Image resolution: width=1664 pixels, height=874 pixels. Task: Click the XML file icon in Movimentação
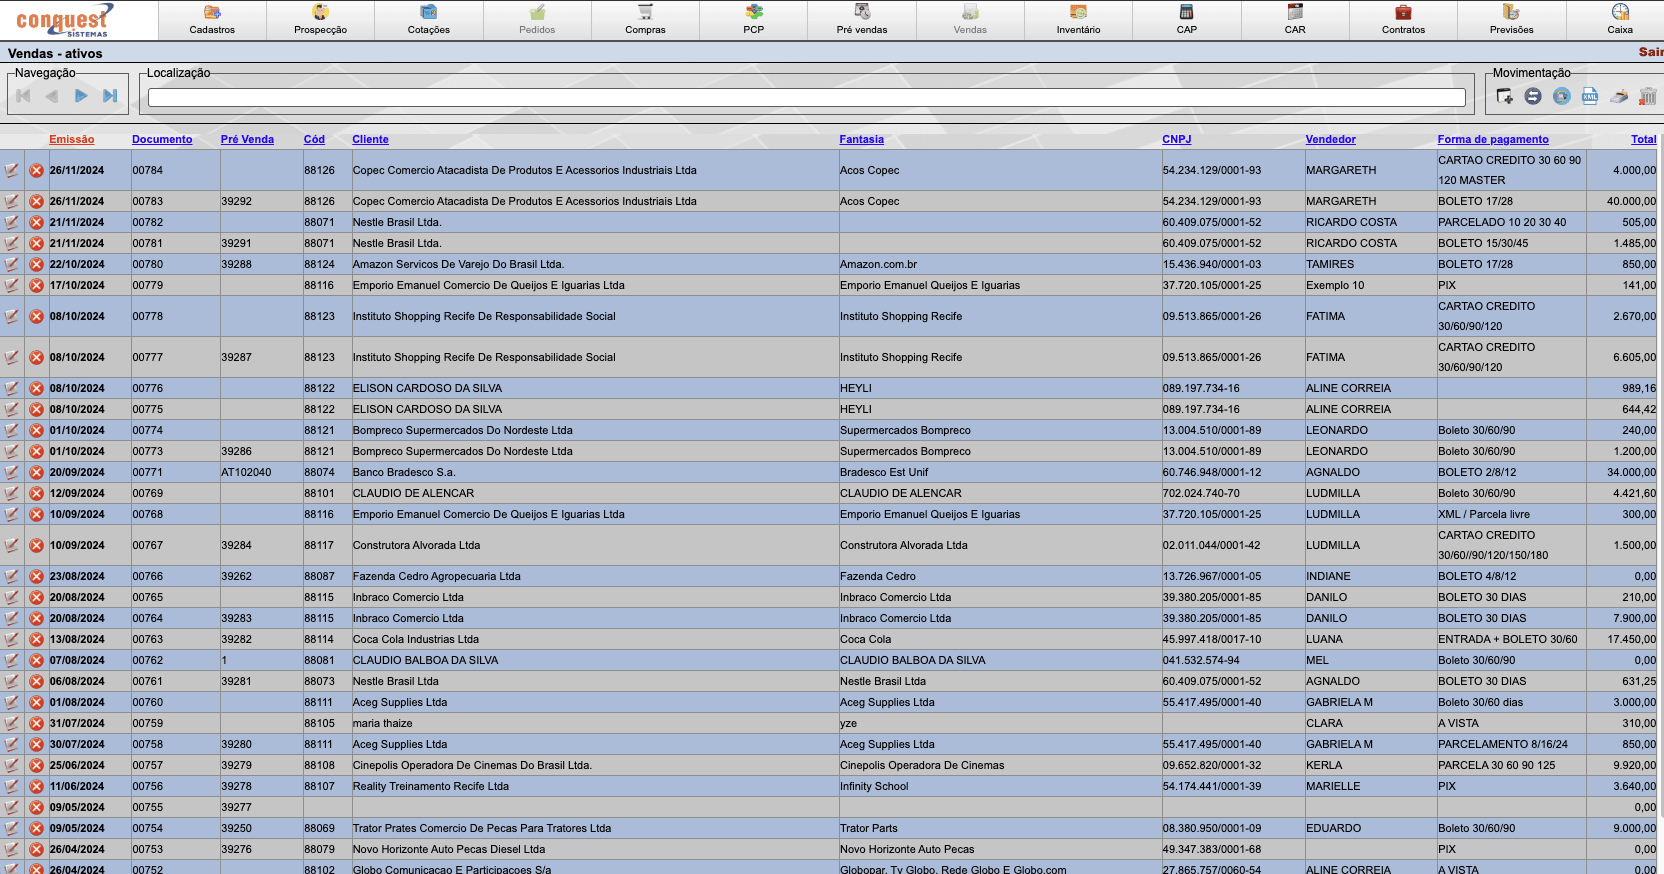click(x=1590, y=96)
